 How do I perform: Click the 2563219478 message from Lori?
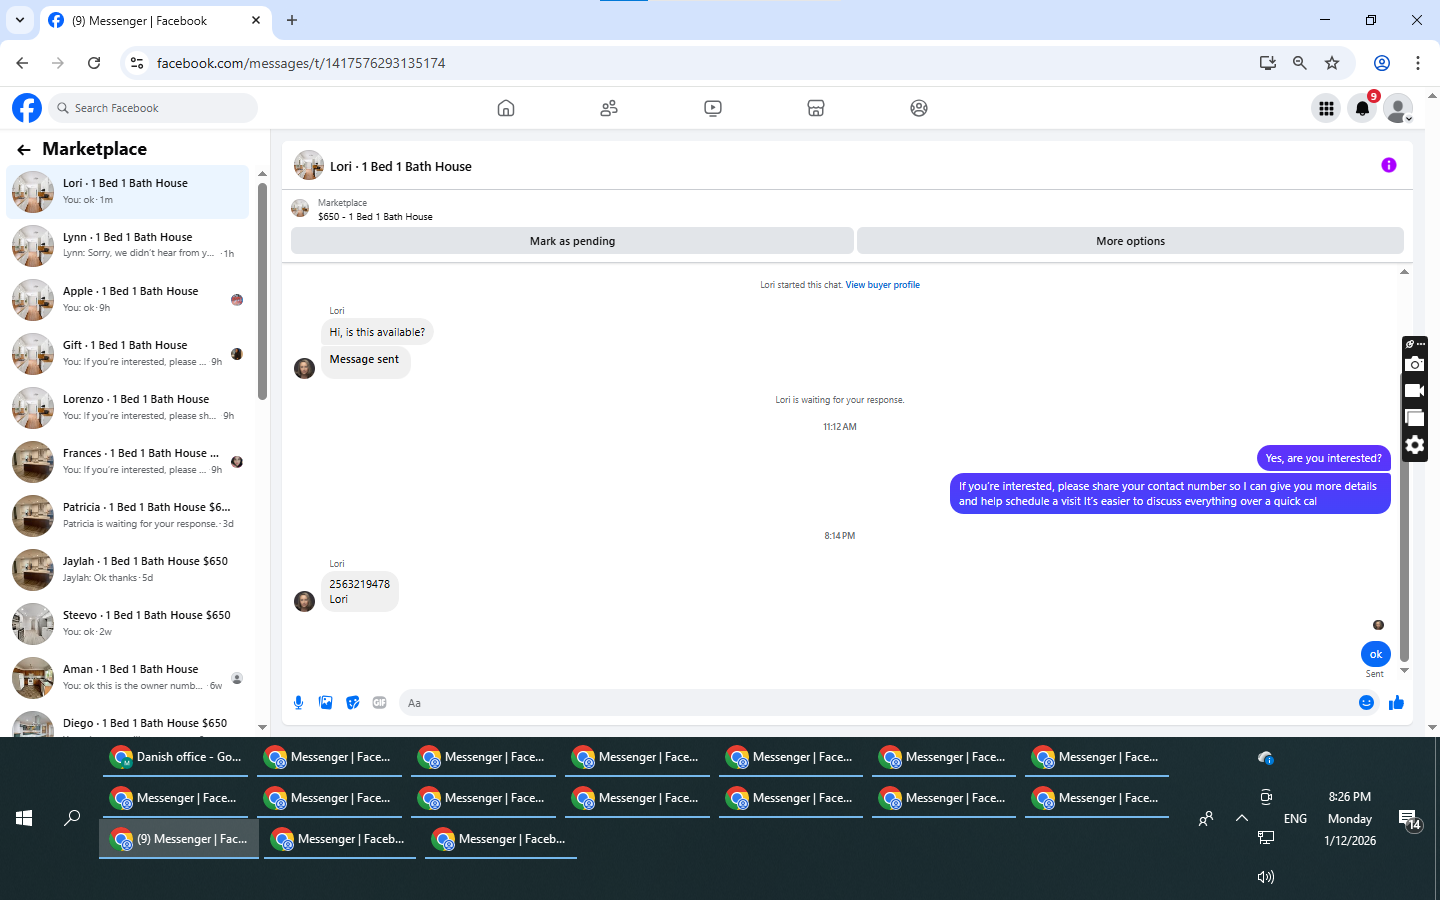(360, 591)
